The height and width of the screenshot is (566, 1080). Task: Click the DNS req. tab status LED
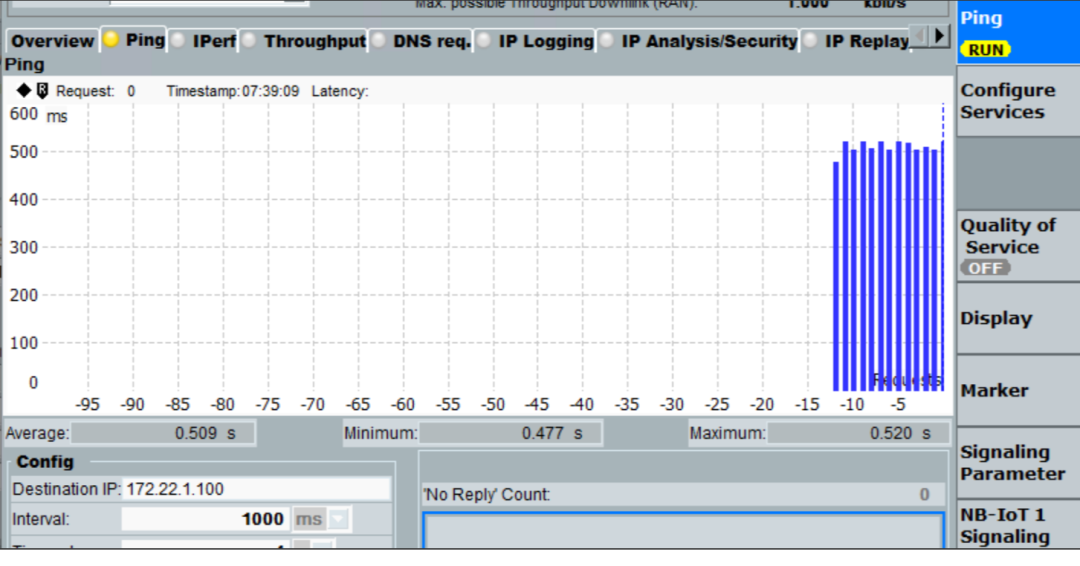click(x=379, y=41)
